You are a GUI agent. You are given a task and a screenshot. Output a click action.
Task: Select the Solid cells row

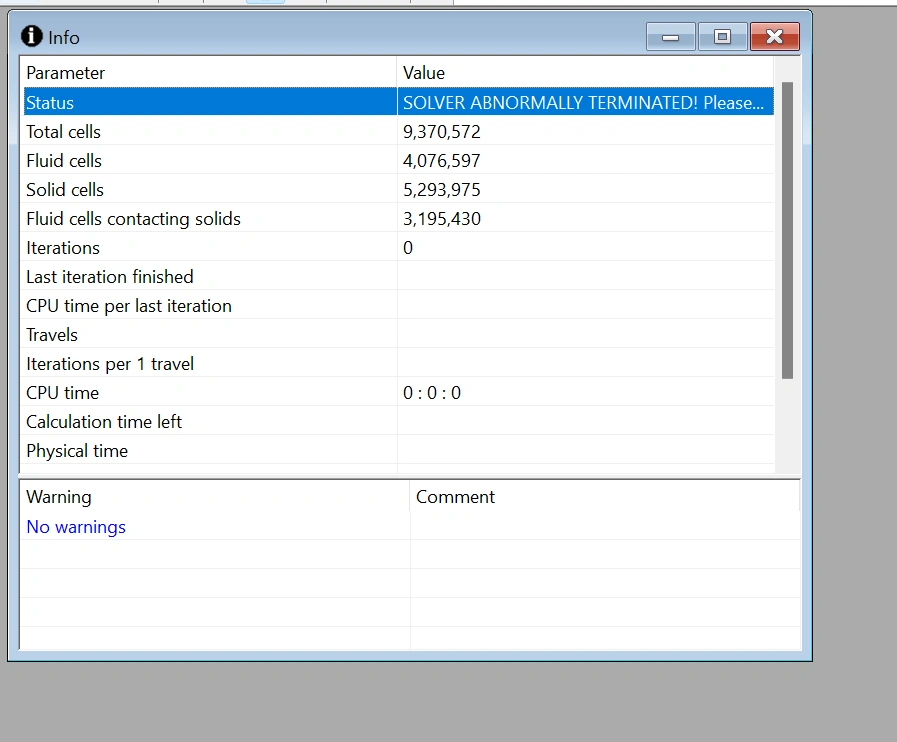tap(399, 189)
